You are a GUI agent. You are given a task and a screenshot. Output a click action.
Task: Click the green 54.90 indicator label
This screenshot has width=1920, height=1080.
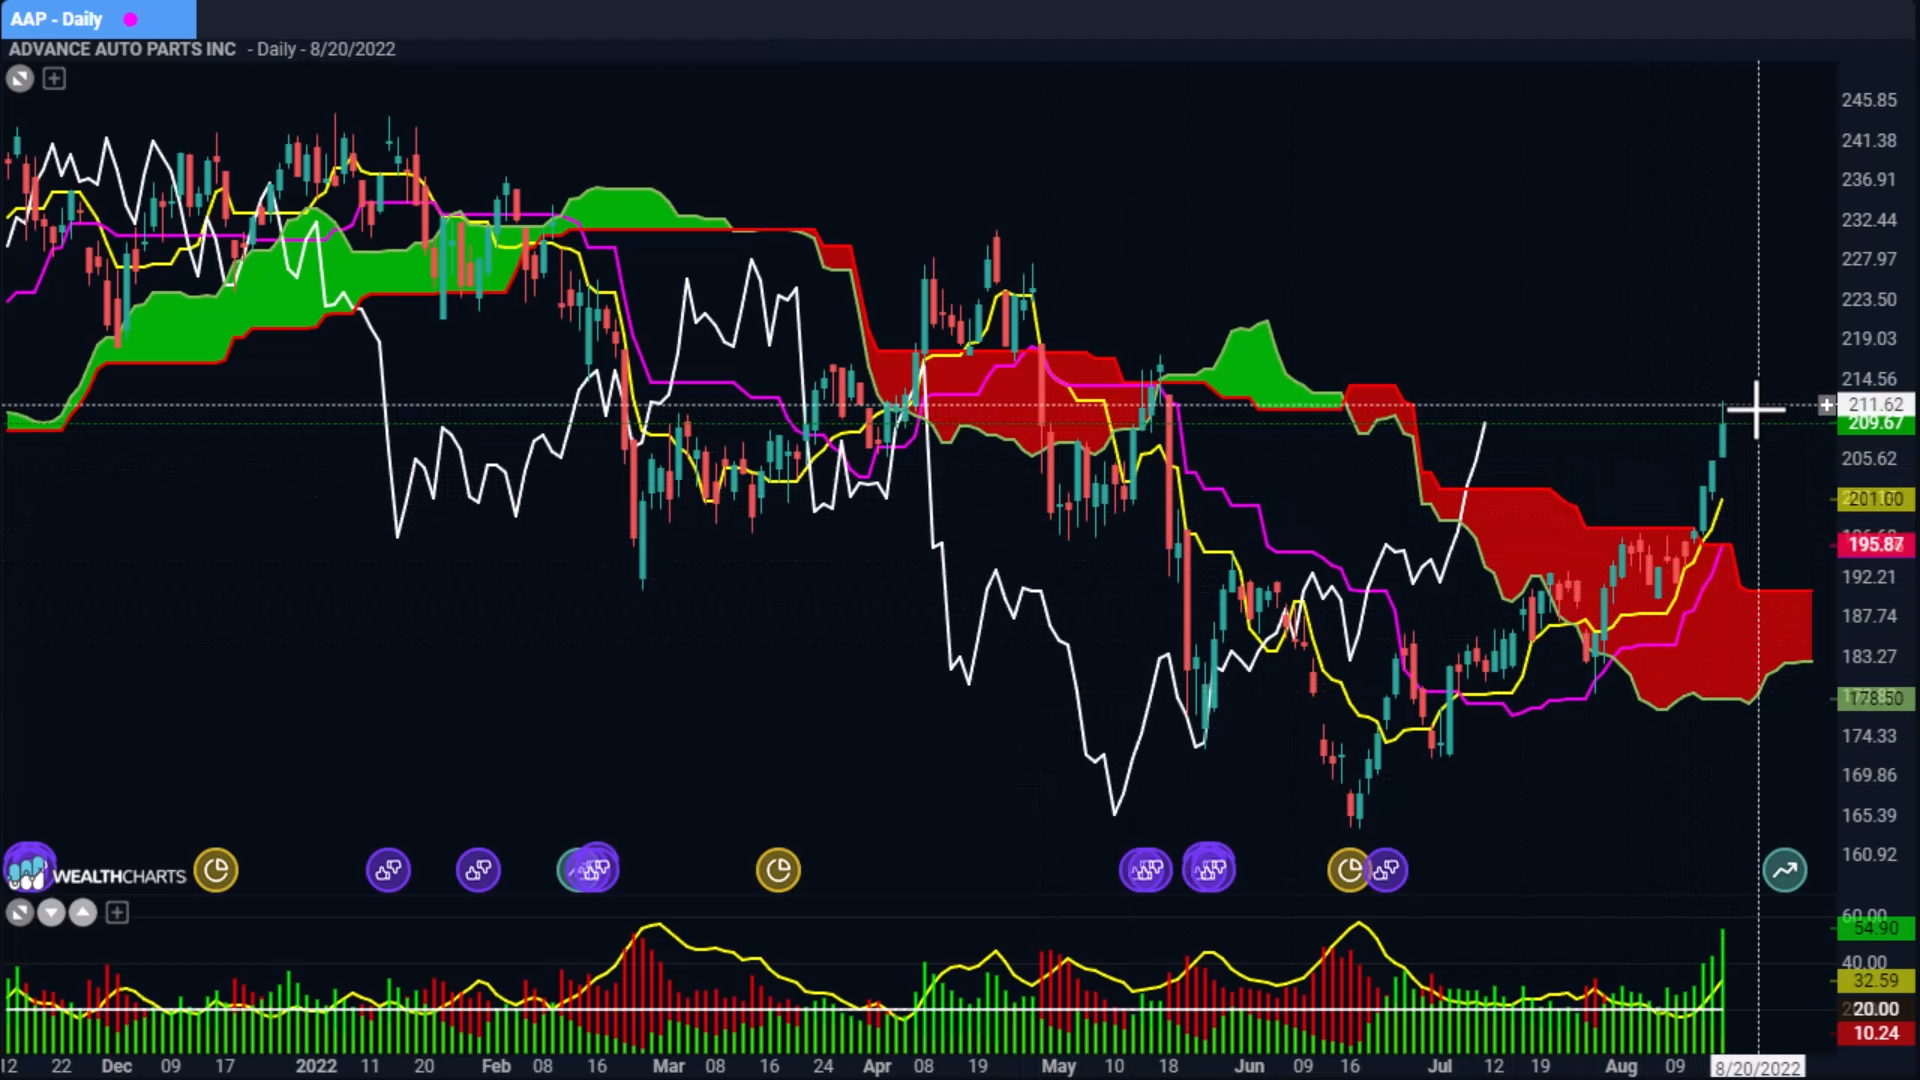pyautogui.click(x=1876, y=929)
